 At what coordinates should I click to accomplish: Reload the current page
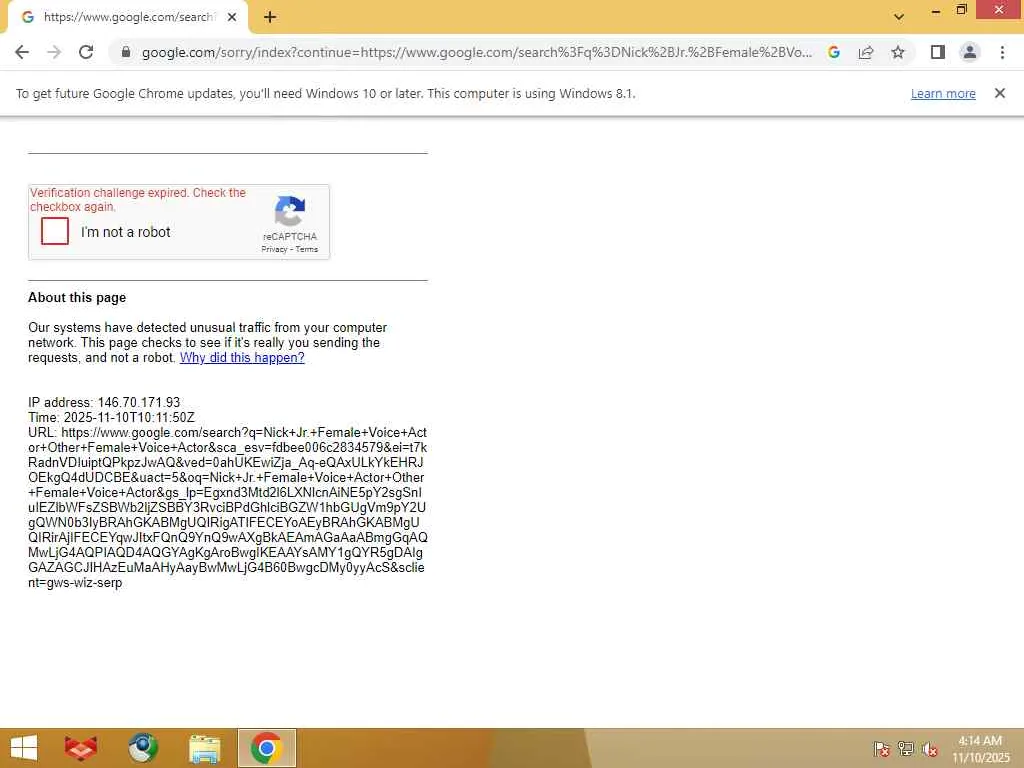click(x=86, y=52)
